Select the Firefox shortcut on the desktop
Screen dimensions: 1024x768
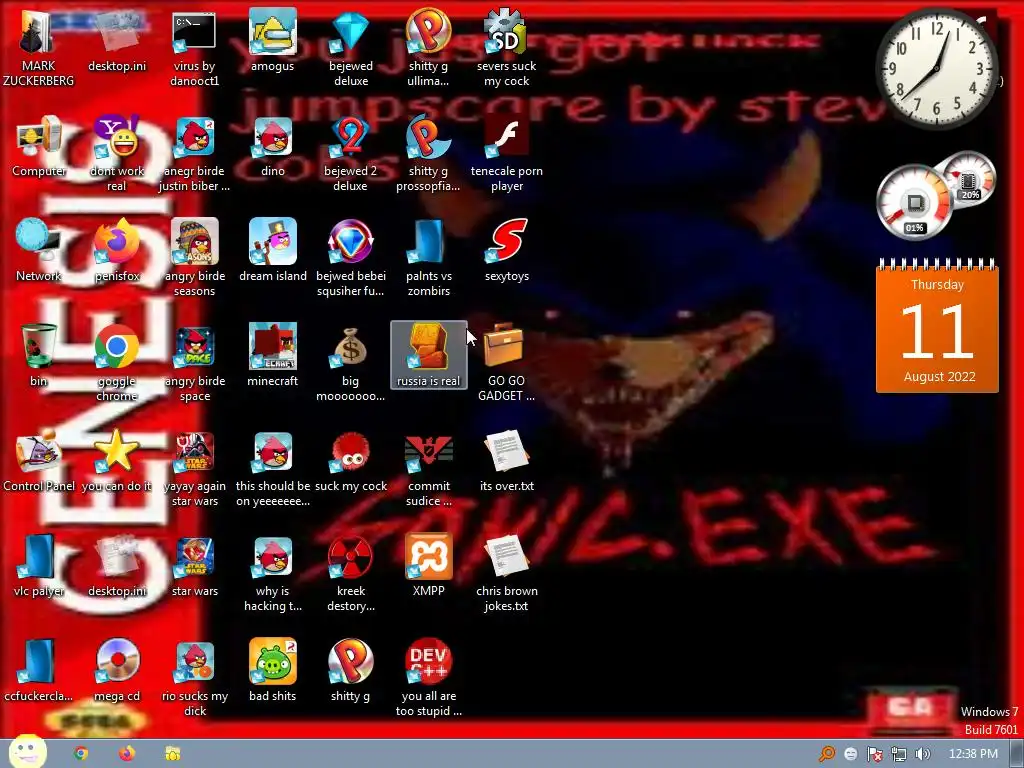(x=116, y=251)
